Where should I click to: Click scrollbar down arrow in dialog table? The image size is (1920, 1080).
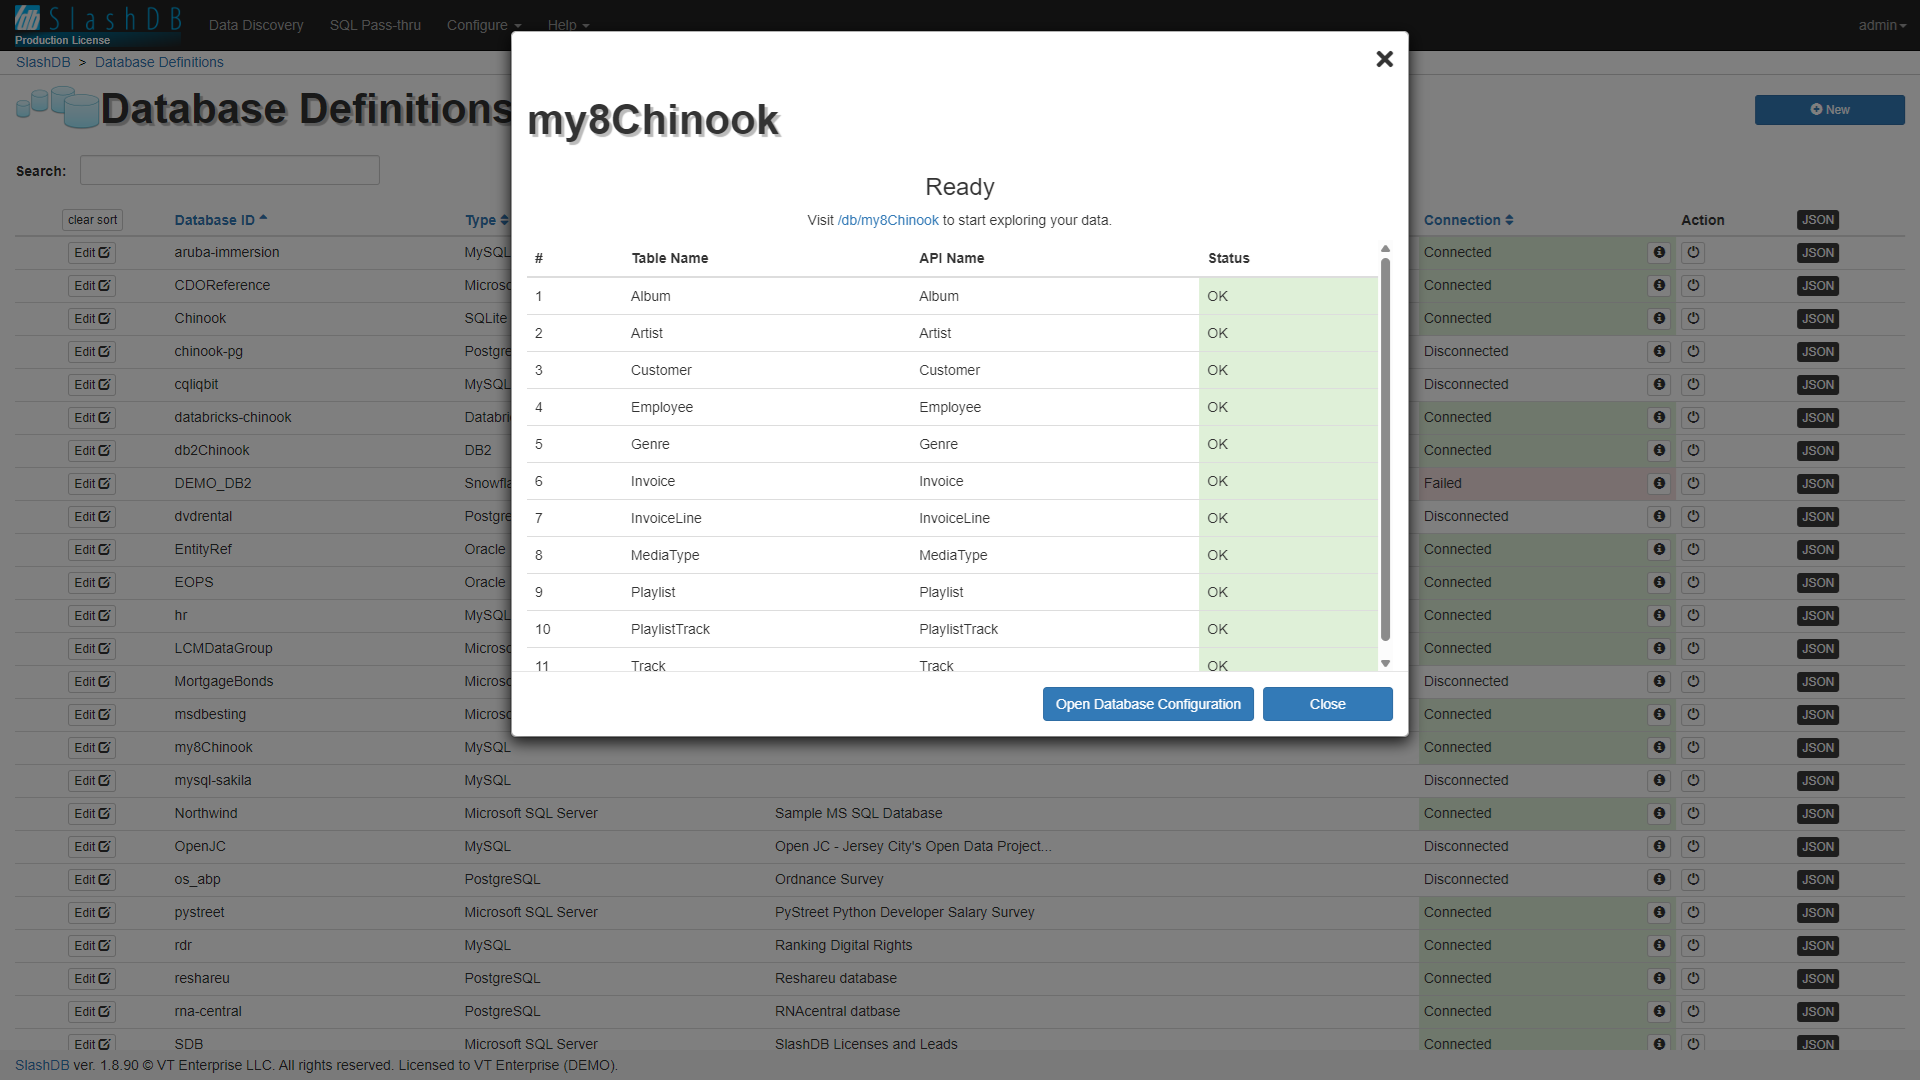[1385, 663]
